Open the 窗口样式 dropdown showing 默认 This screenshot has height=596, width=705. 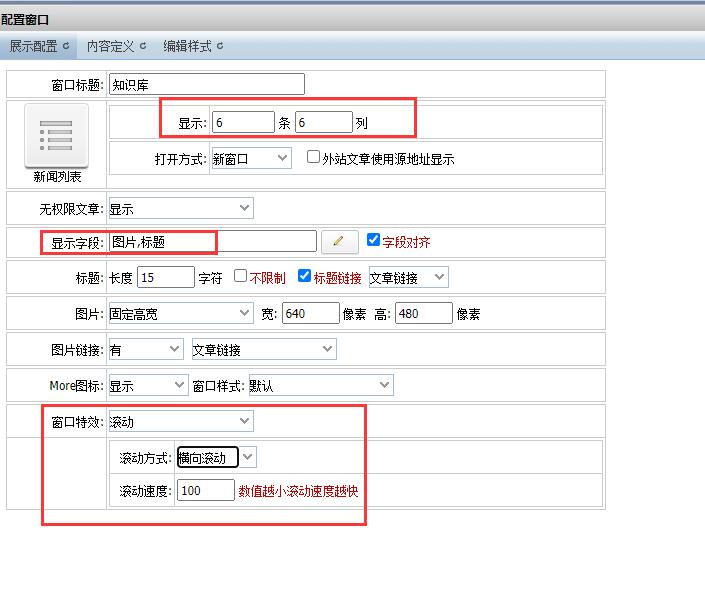tap(320, 385)
